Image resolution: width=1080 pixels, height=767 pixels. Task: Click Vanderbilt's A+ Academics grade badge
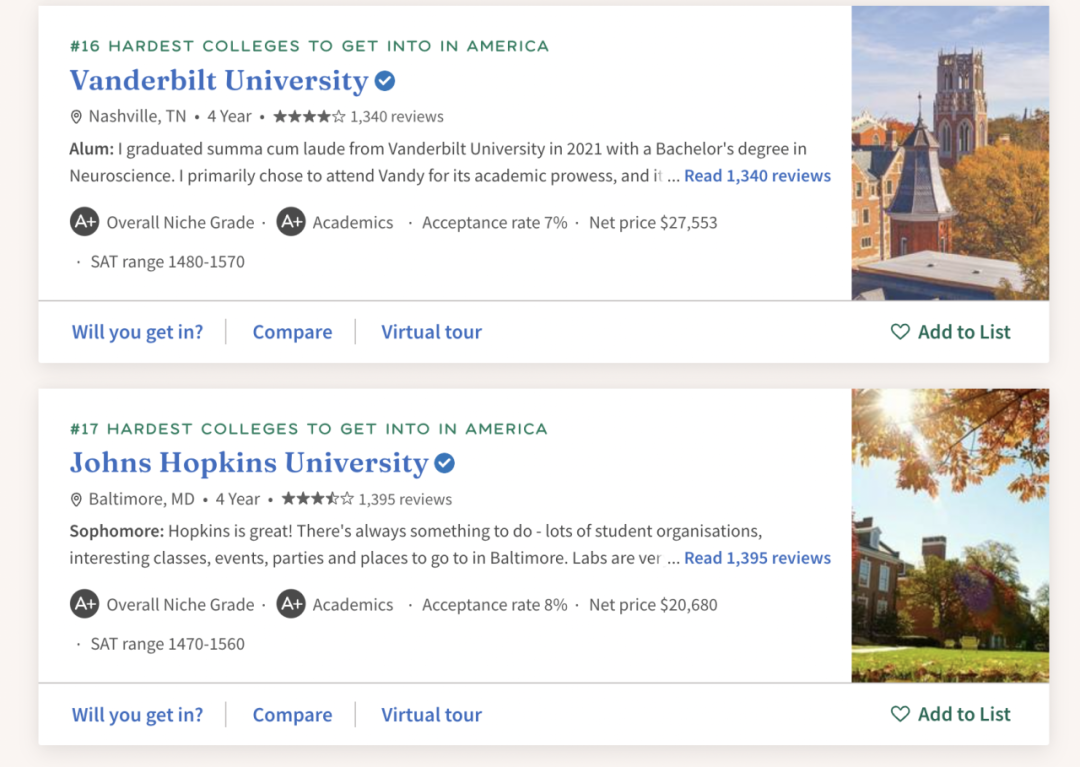point(291,222)
